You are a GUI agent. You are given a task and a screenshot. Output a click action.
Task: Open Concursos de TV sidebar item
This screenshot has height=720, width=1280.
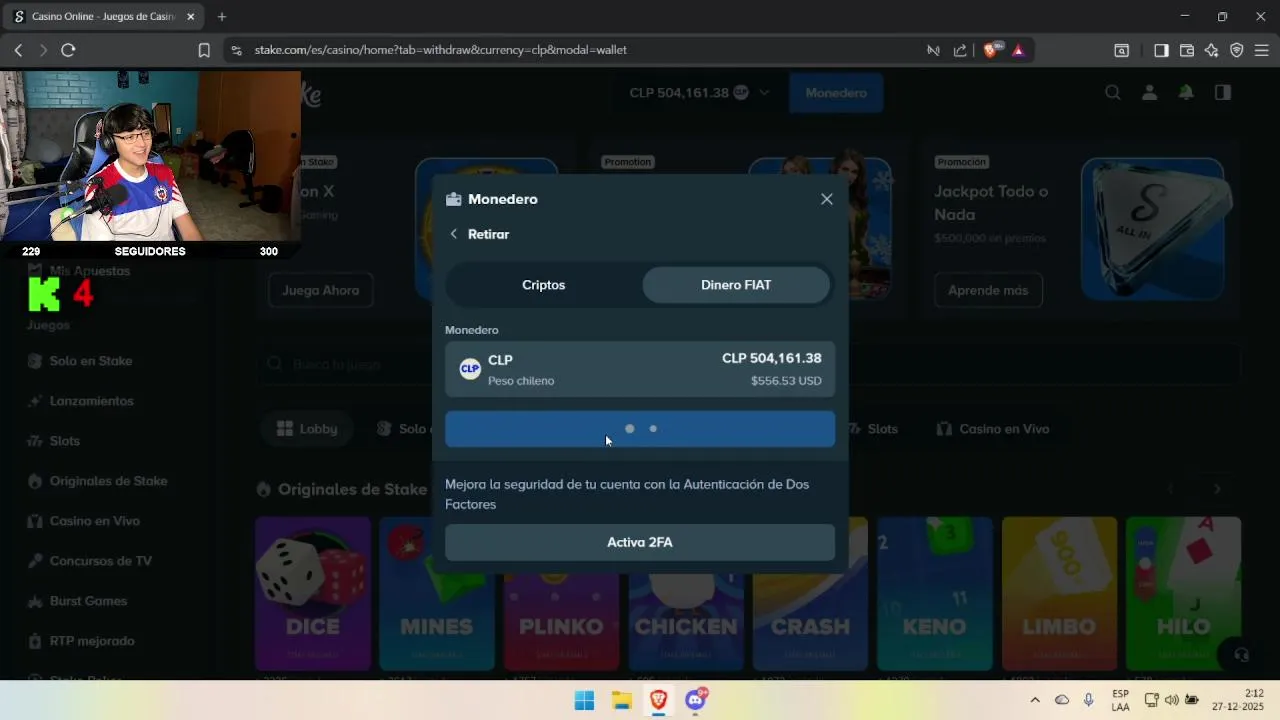point(100,561)
